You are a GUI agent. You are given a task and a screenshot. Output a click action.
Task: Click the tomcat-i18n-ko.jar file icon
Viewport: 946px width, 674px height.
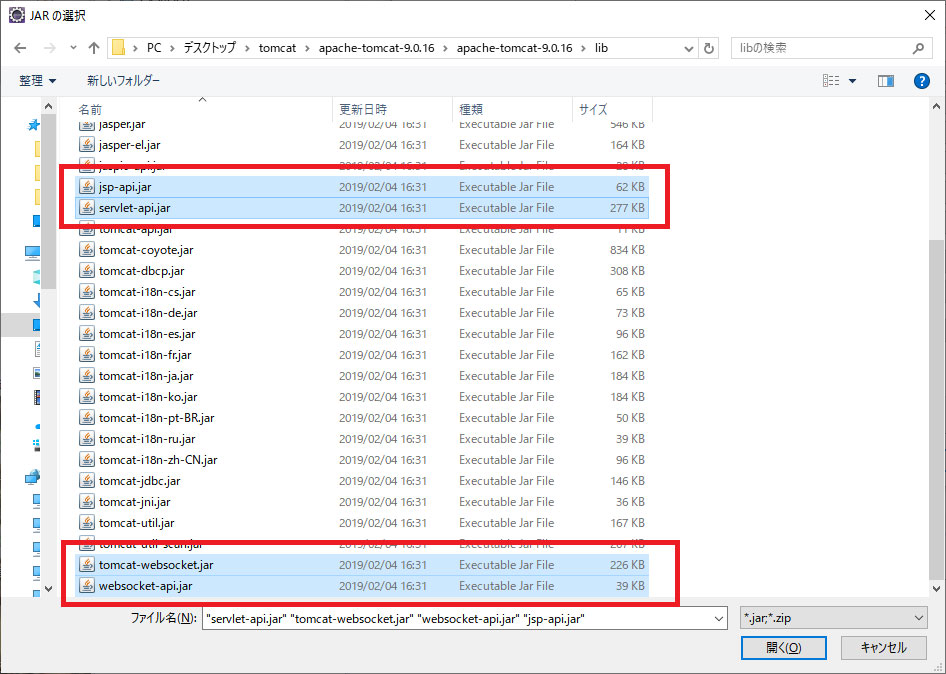pyautogui.click(x=87, y=397)
